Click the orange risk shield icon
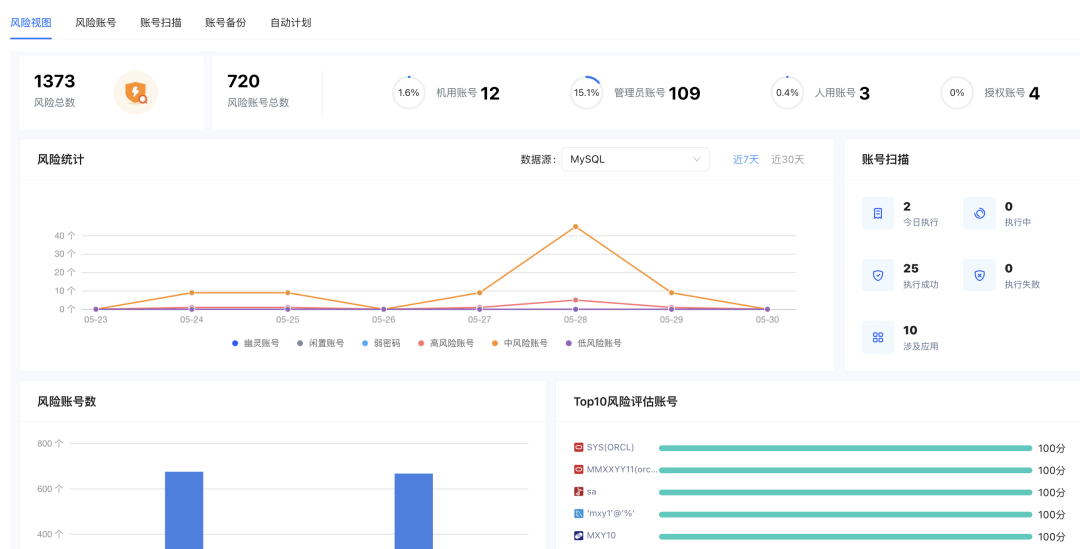This screenshot has width=1080, height=549. pyautogui.click(x=136, y=92)
